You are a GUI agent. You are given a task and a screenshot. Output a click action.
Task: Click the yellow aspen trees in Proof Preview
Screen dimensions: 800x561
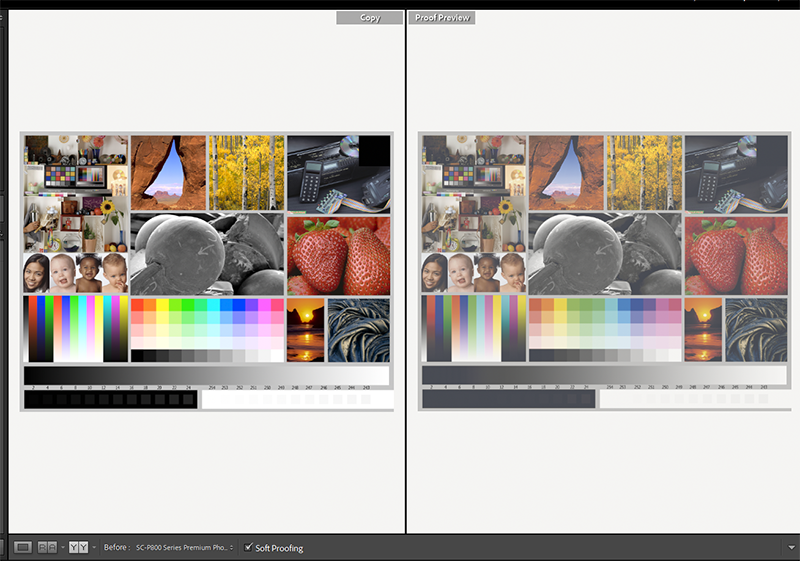tap(643, 172)
